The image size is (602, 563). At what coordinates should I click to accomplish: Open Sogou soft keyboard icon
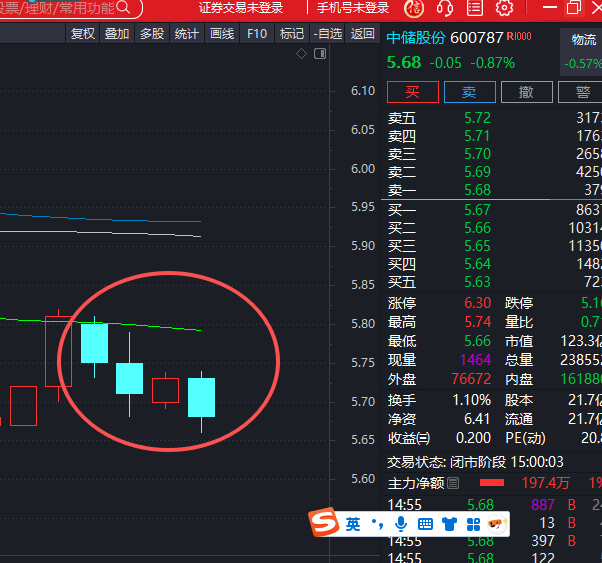[x=425, y=524]
